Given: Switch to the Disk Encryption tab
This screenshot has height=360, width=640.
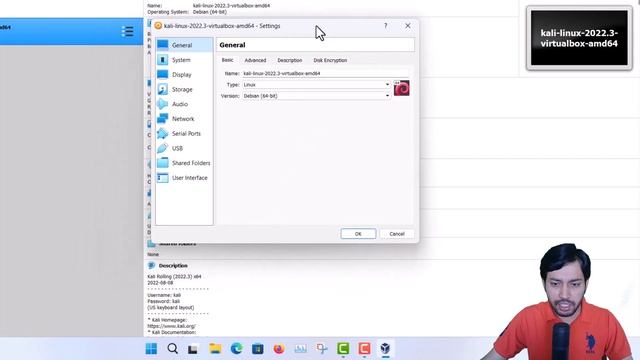Looking at the screenshot, I should tap(330, 60).
